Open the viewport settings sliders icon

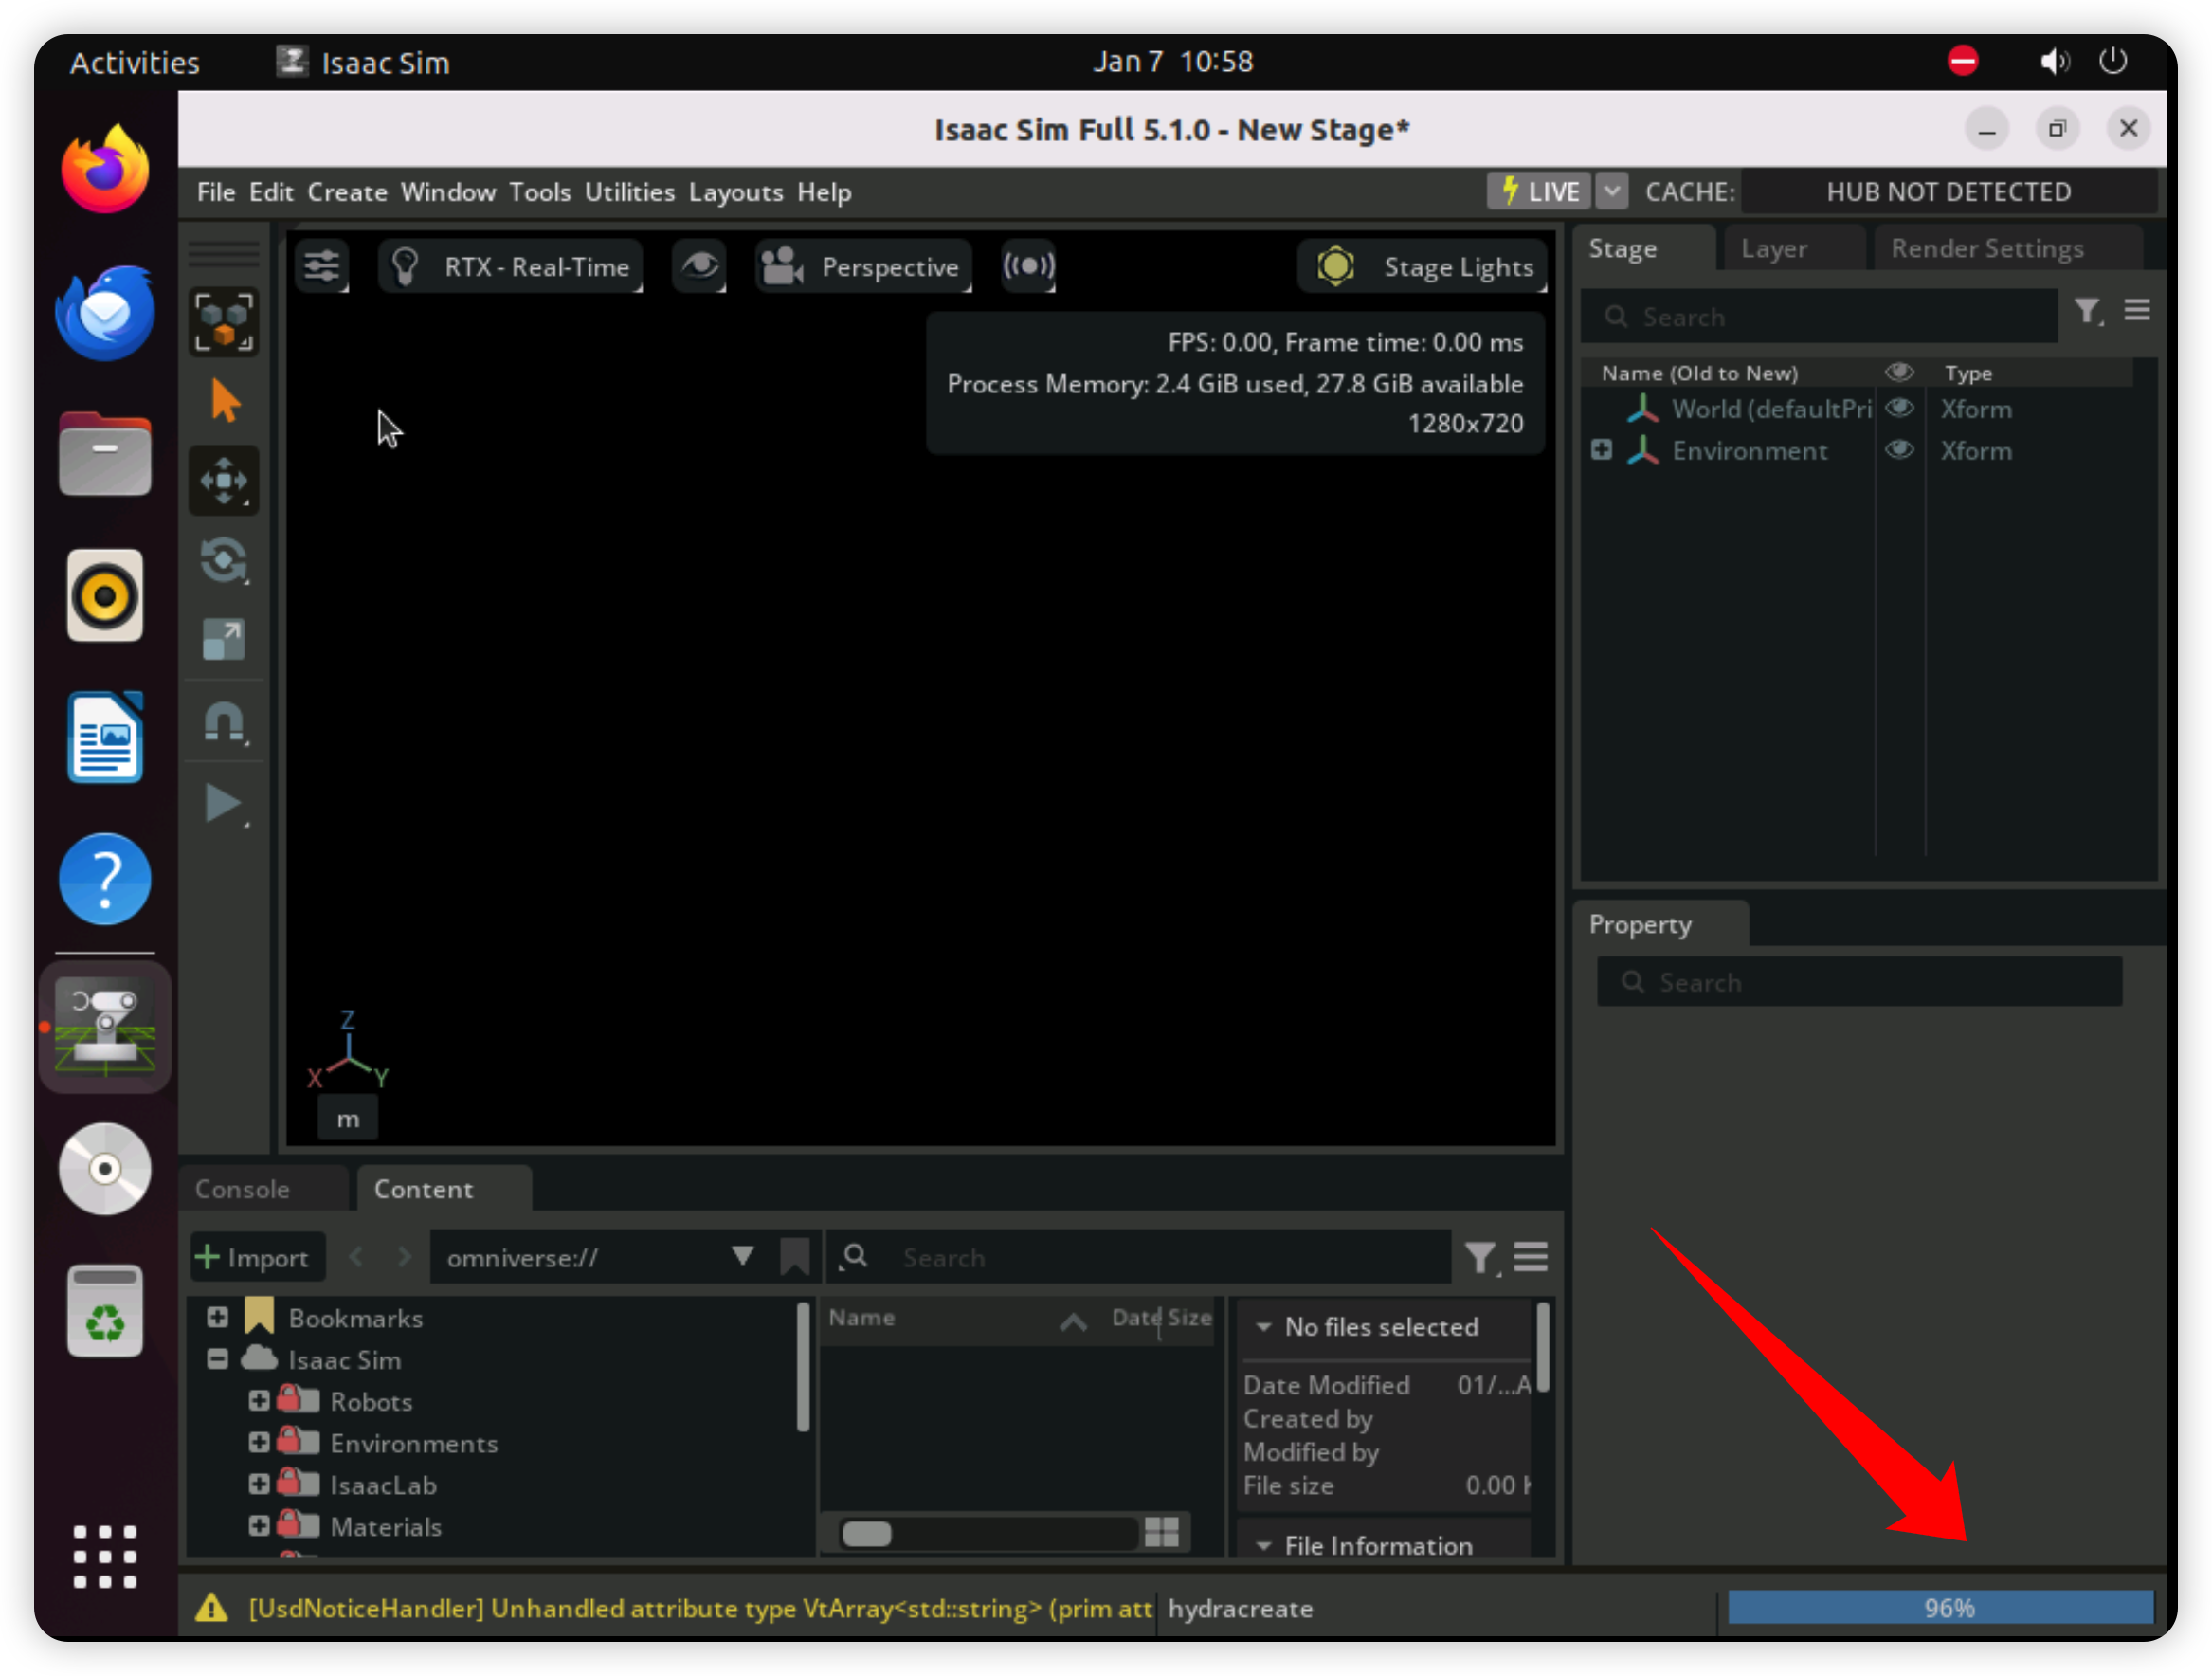coord(322,267)
